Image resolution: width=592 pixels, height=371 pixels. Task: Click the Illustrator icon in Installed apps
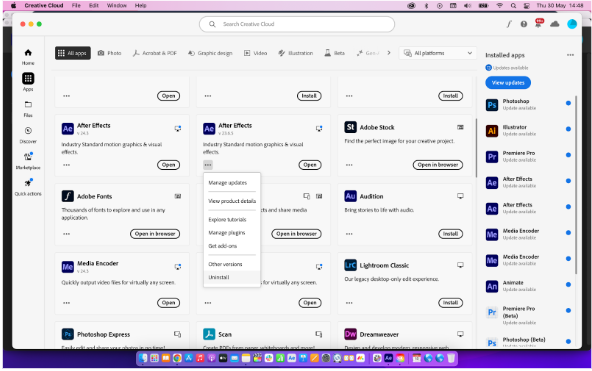(492, 131)
